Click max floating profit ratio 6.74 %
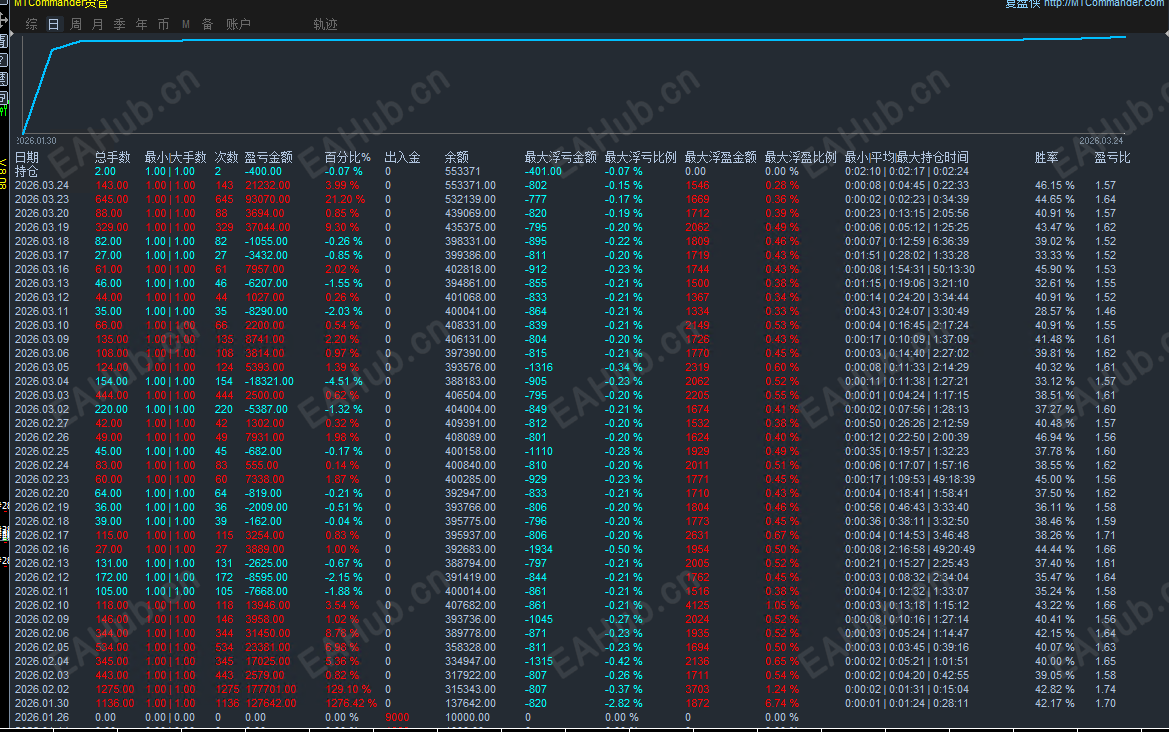Screen dimensions: 1169x732 click(x=782, y=704)
